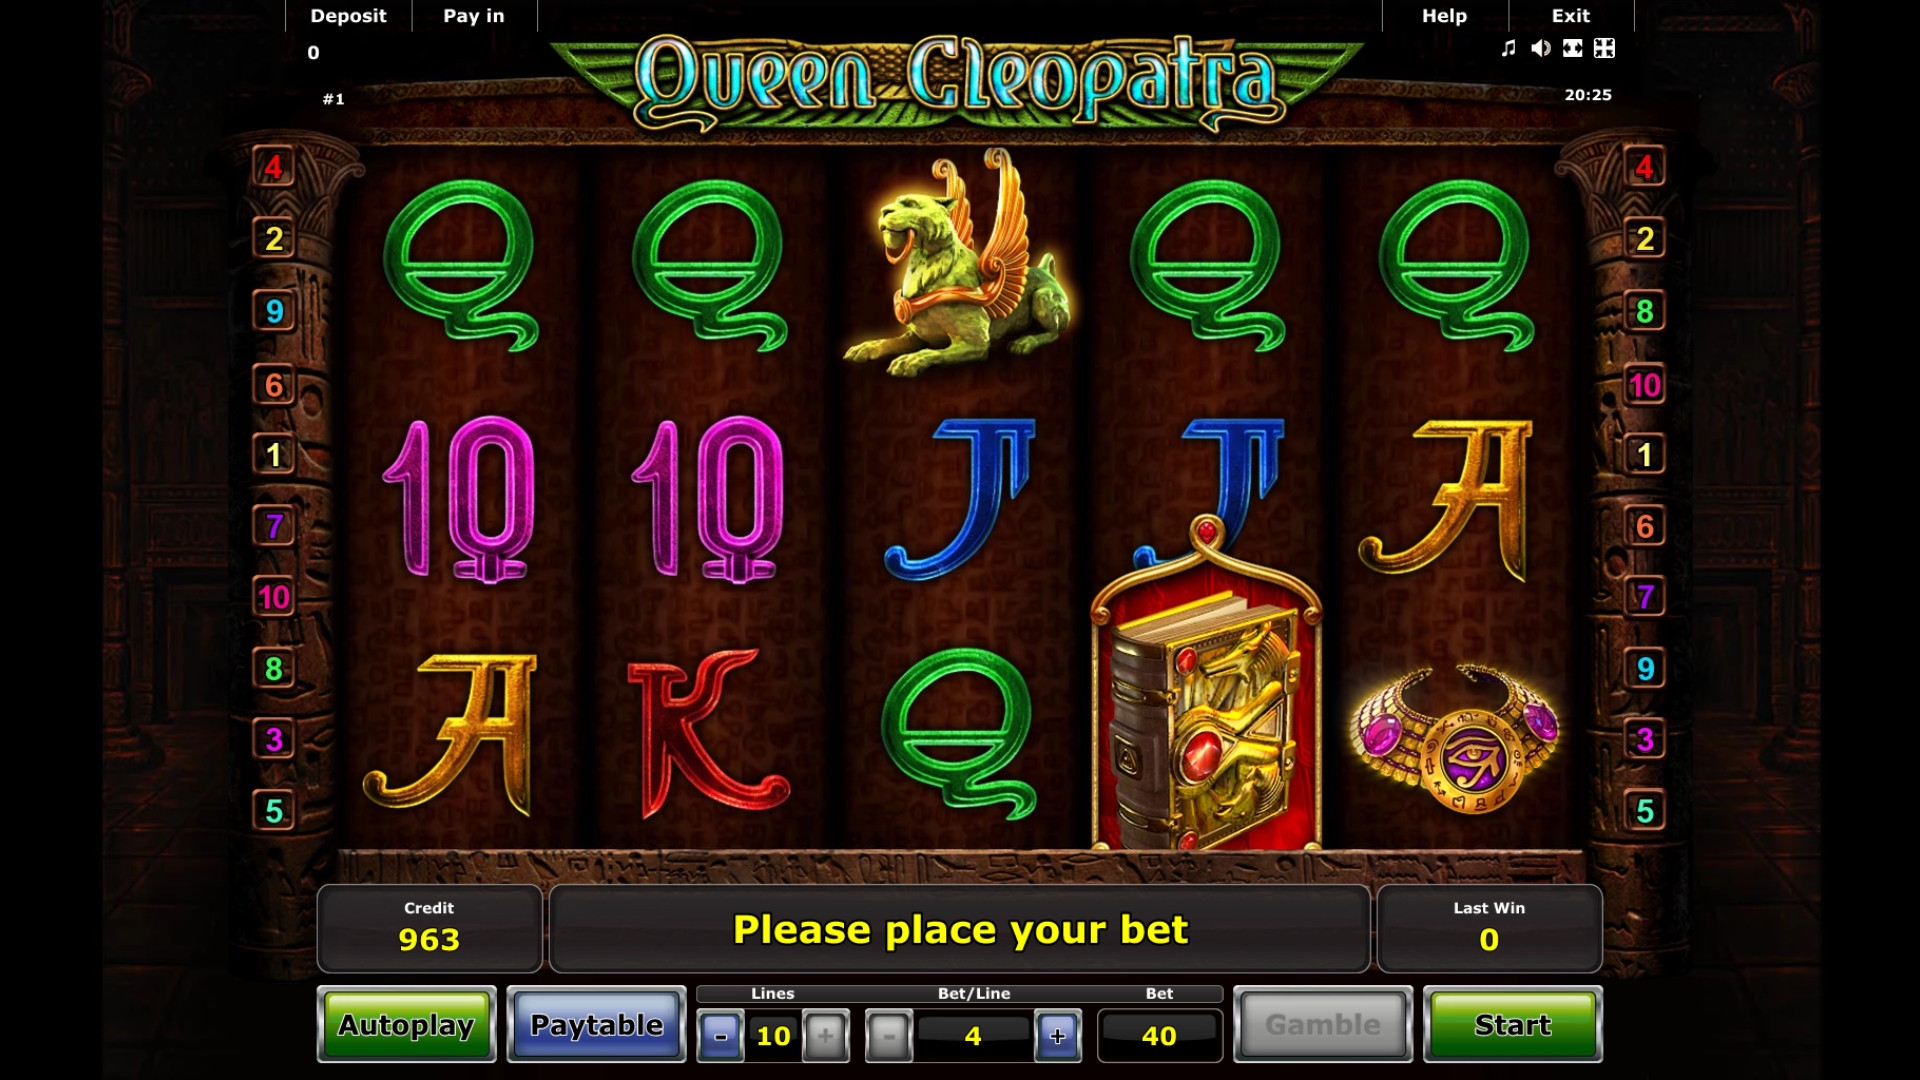Open the Paytable
Image resolution: width=1920 pixels, height=1080 pixels.
coord(596,1024)
